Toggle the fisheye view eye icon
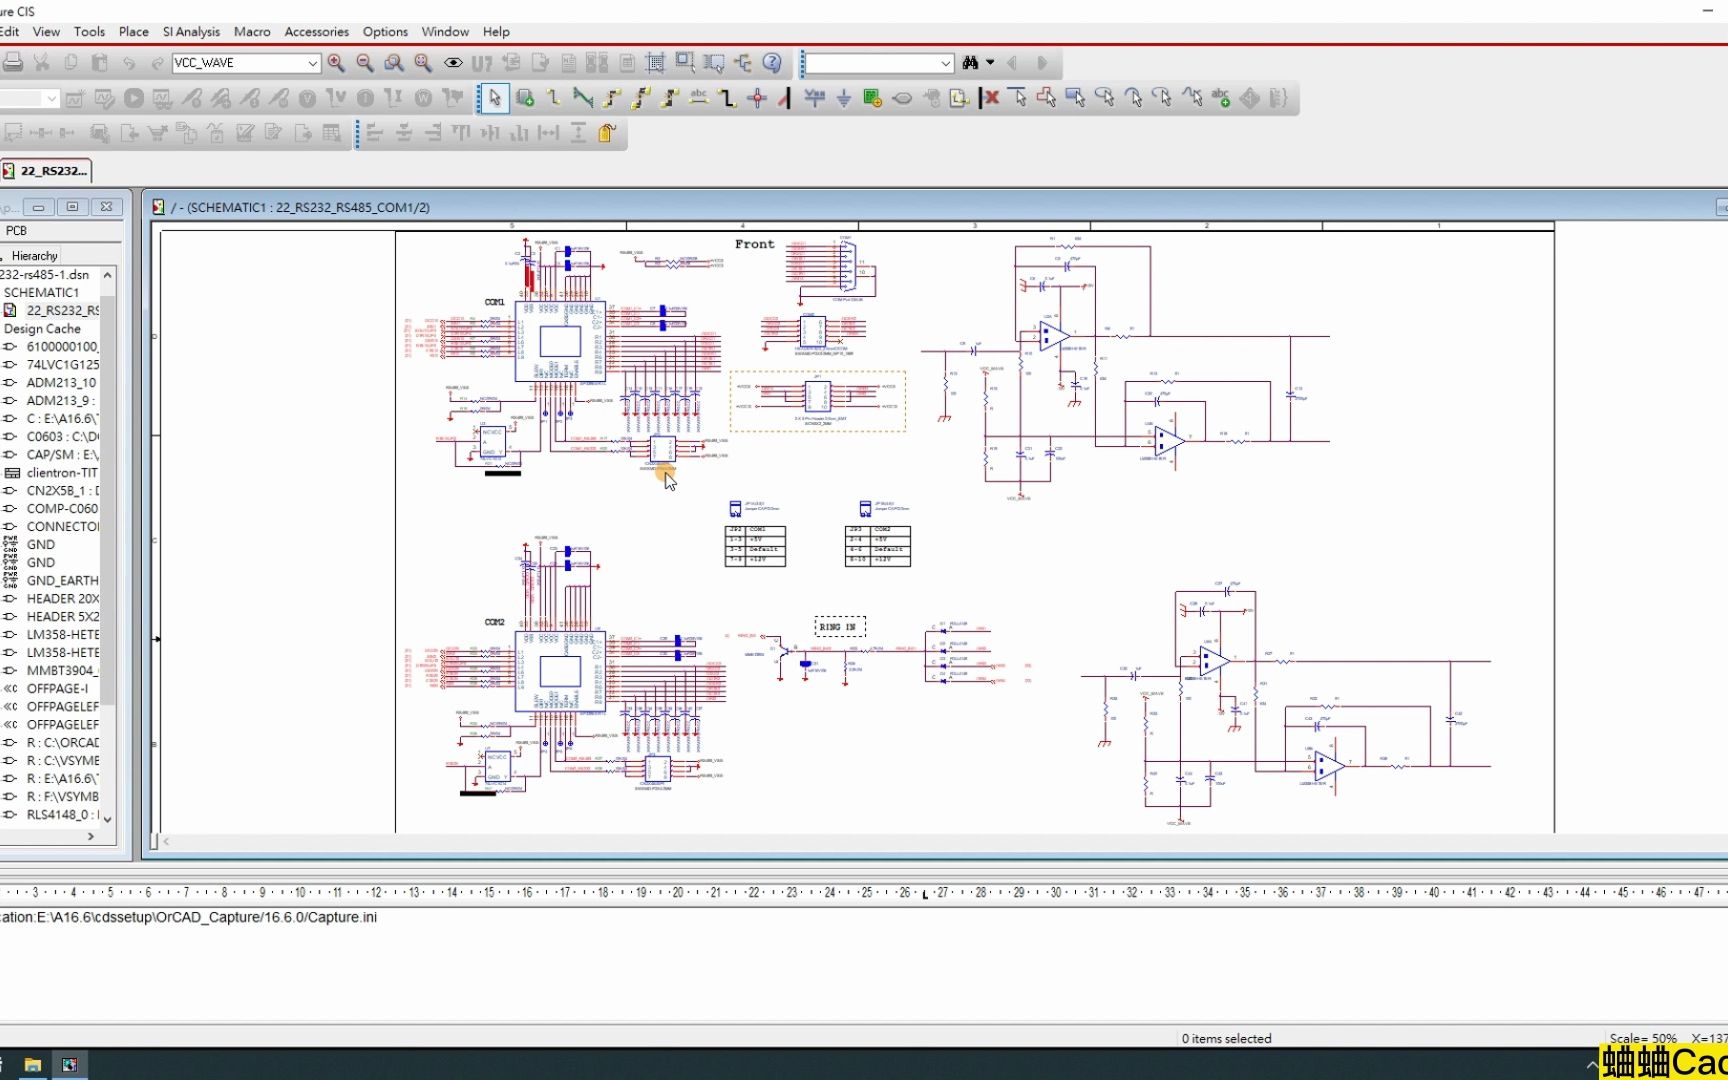This screenshot has width=1728, height=1080. pyautogui.click(x=453, y=63)
